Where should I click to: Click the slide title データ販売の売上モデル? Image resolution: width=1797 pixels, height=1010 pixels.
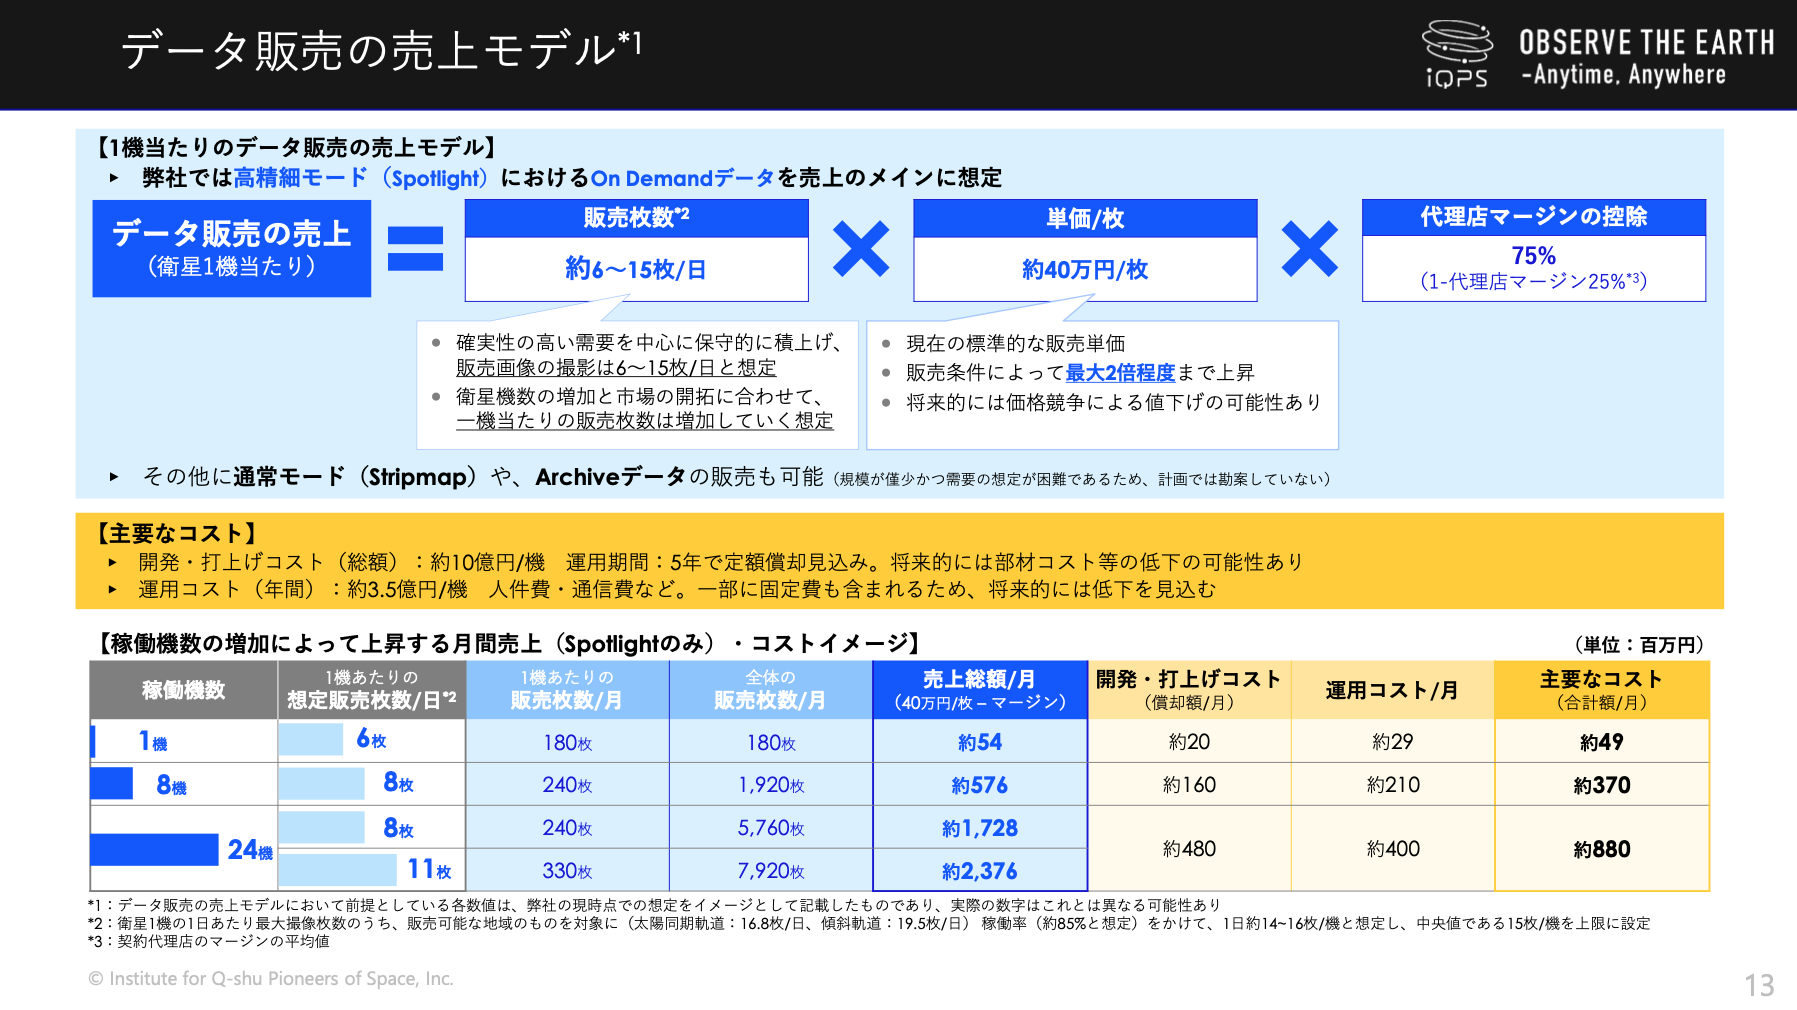[x=381, y=50]
